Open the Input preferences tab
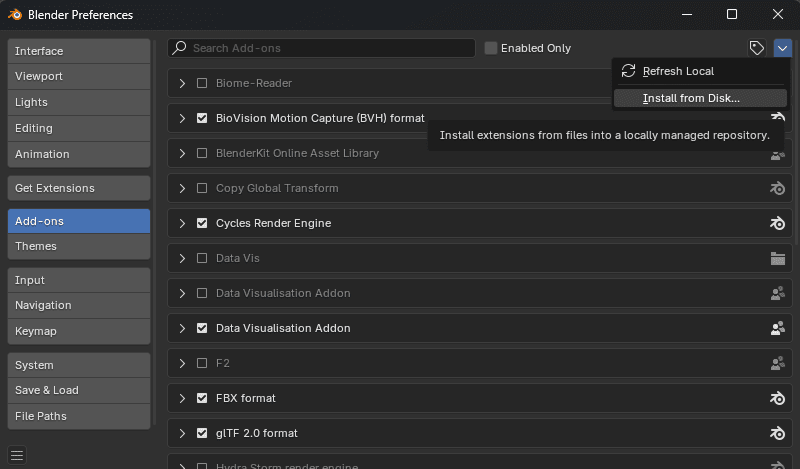This screenshot has width=800, height=469. tap(79, 280)
